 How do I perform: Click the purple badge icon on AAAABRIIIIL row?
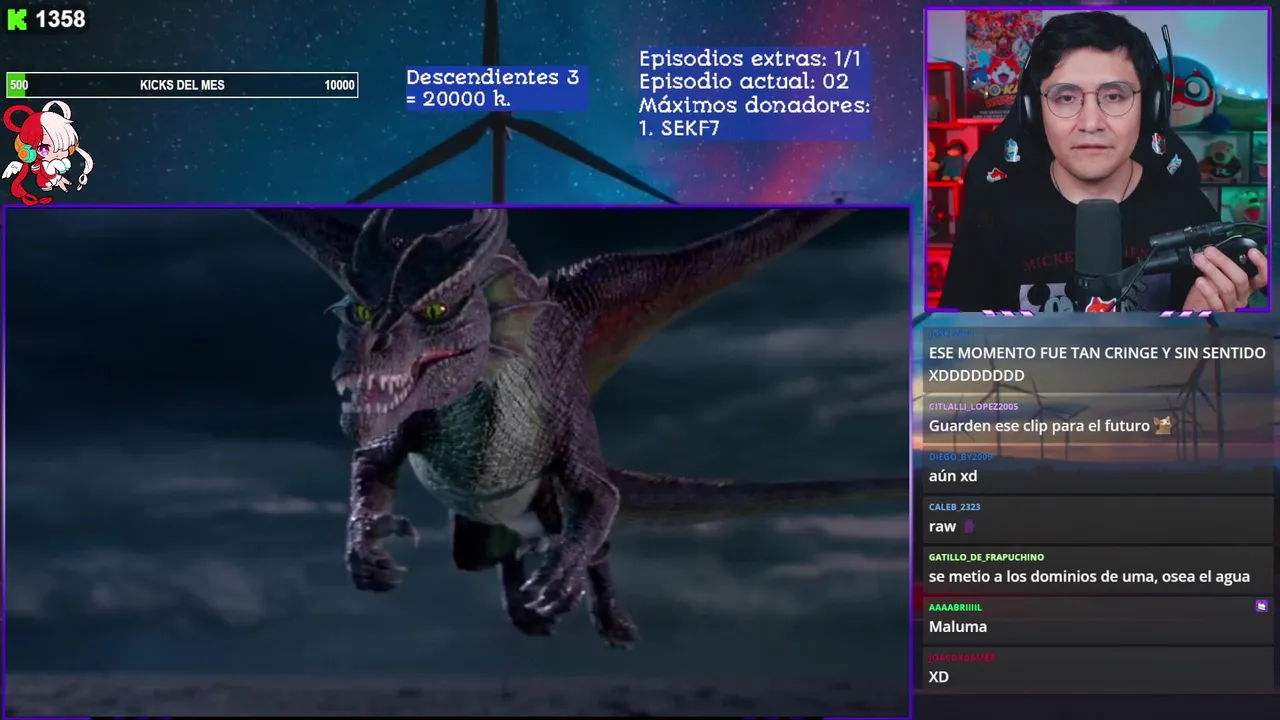(x=1261, y=606)
